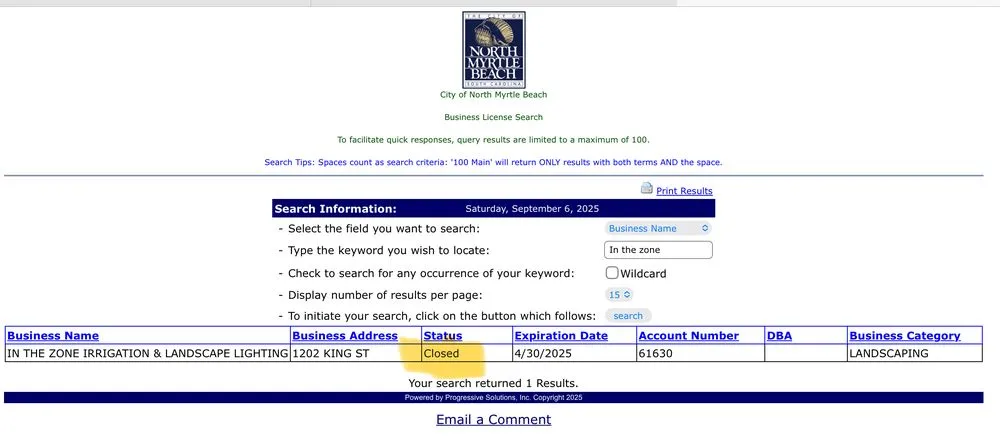Enable the Wildcard checkbox
Image resolution: width=1000 pixels, height=441 pixels.
point(612,273)
